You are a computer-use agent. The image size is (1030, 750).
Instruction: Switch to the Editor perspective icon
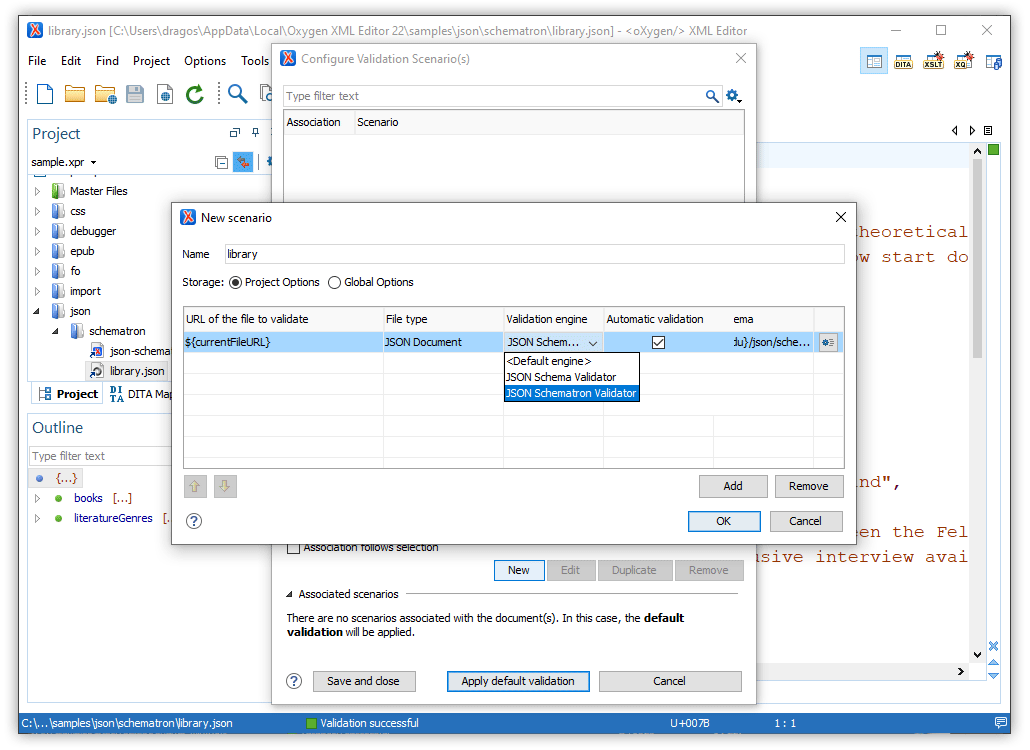click(874, 62)
